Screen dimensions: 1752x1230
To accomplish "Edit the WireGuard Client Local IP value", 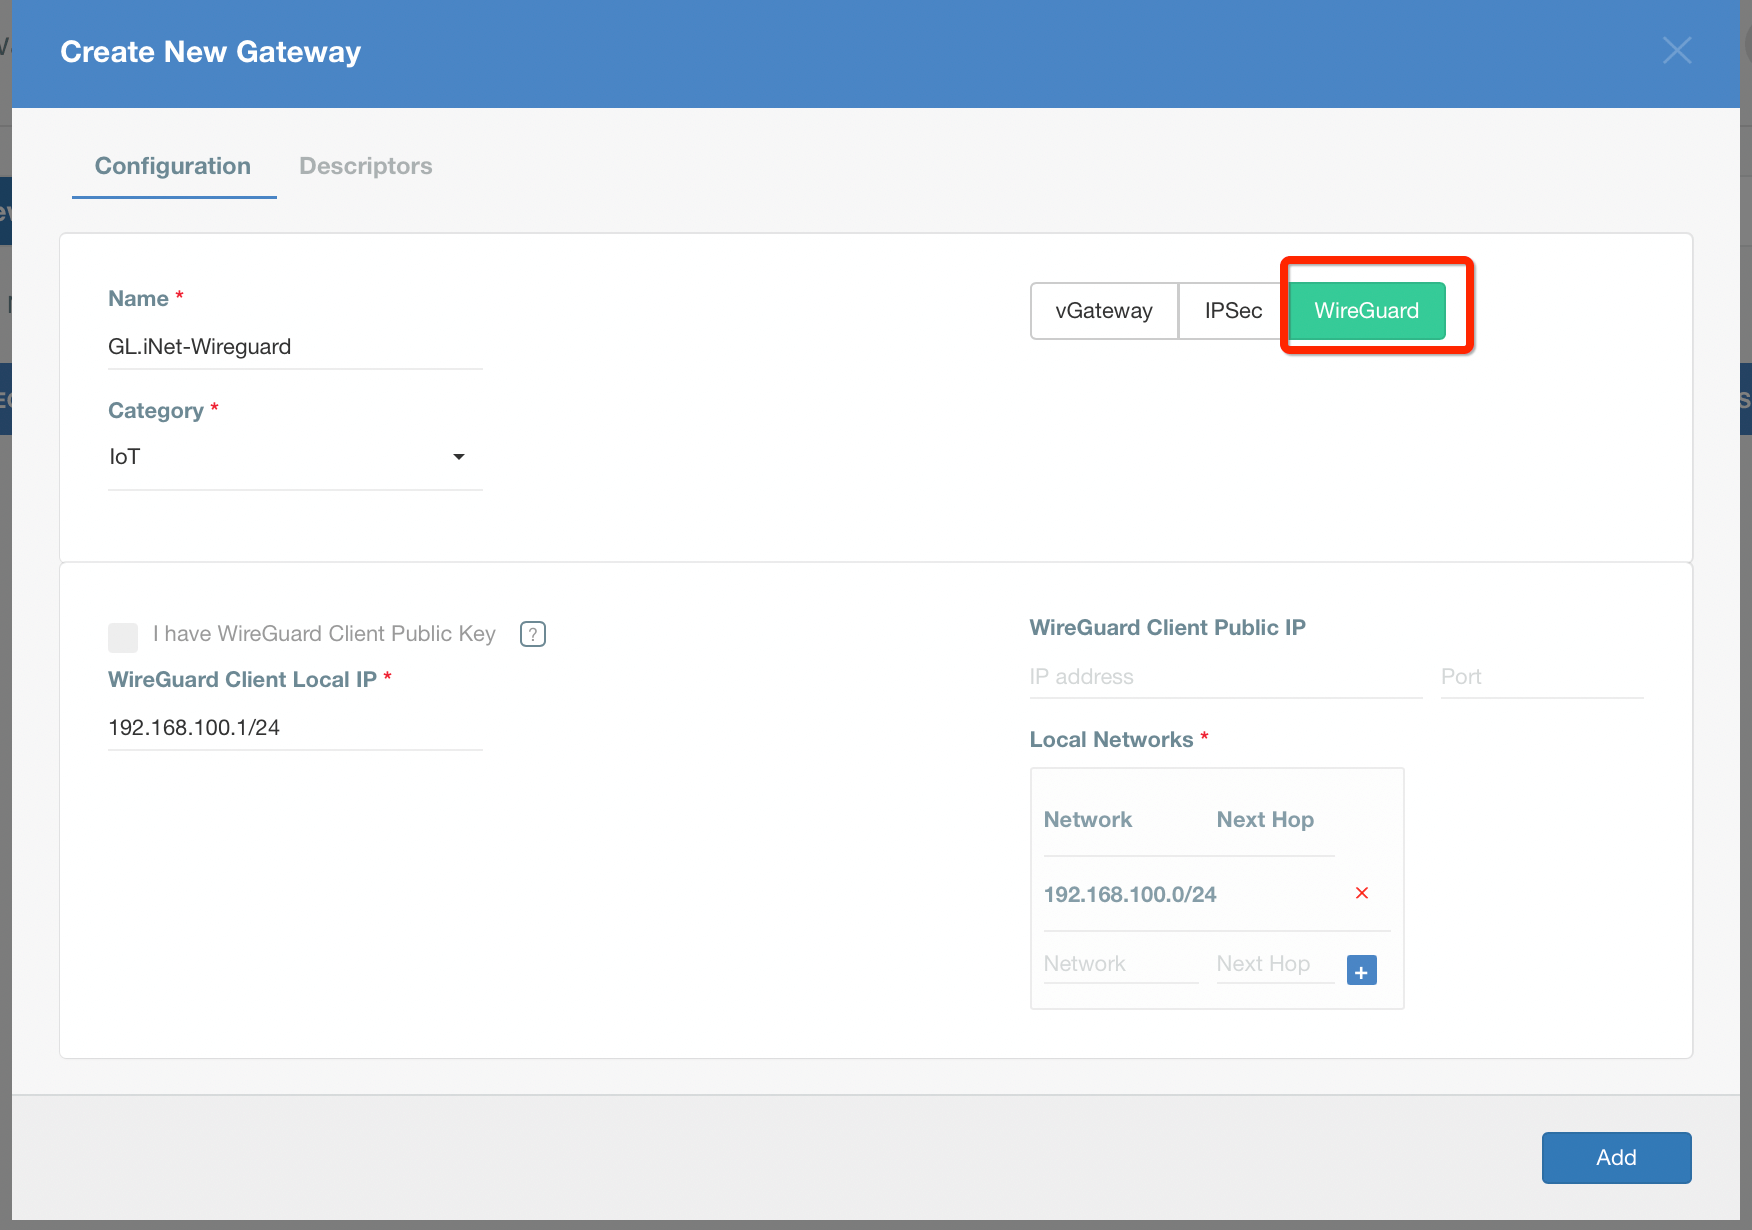I will coord(295,727).
